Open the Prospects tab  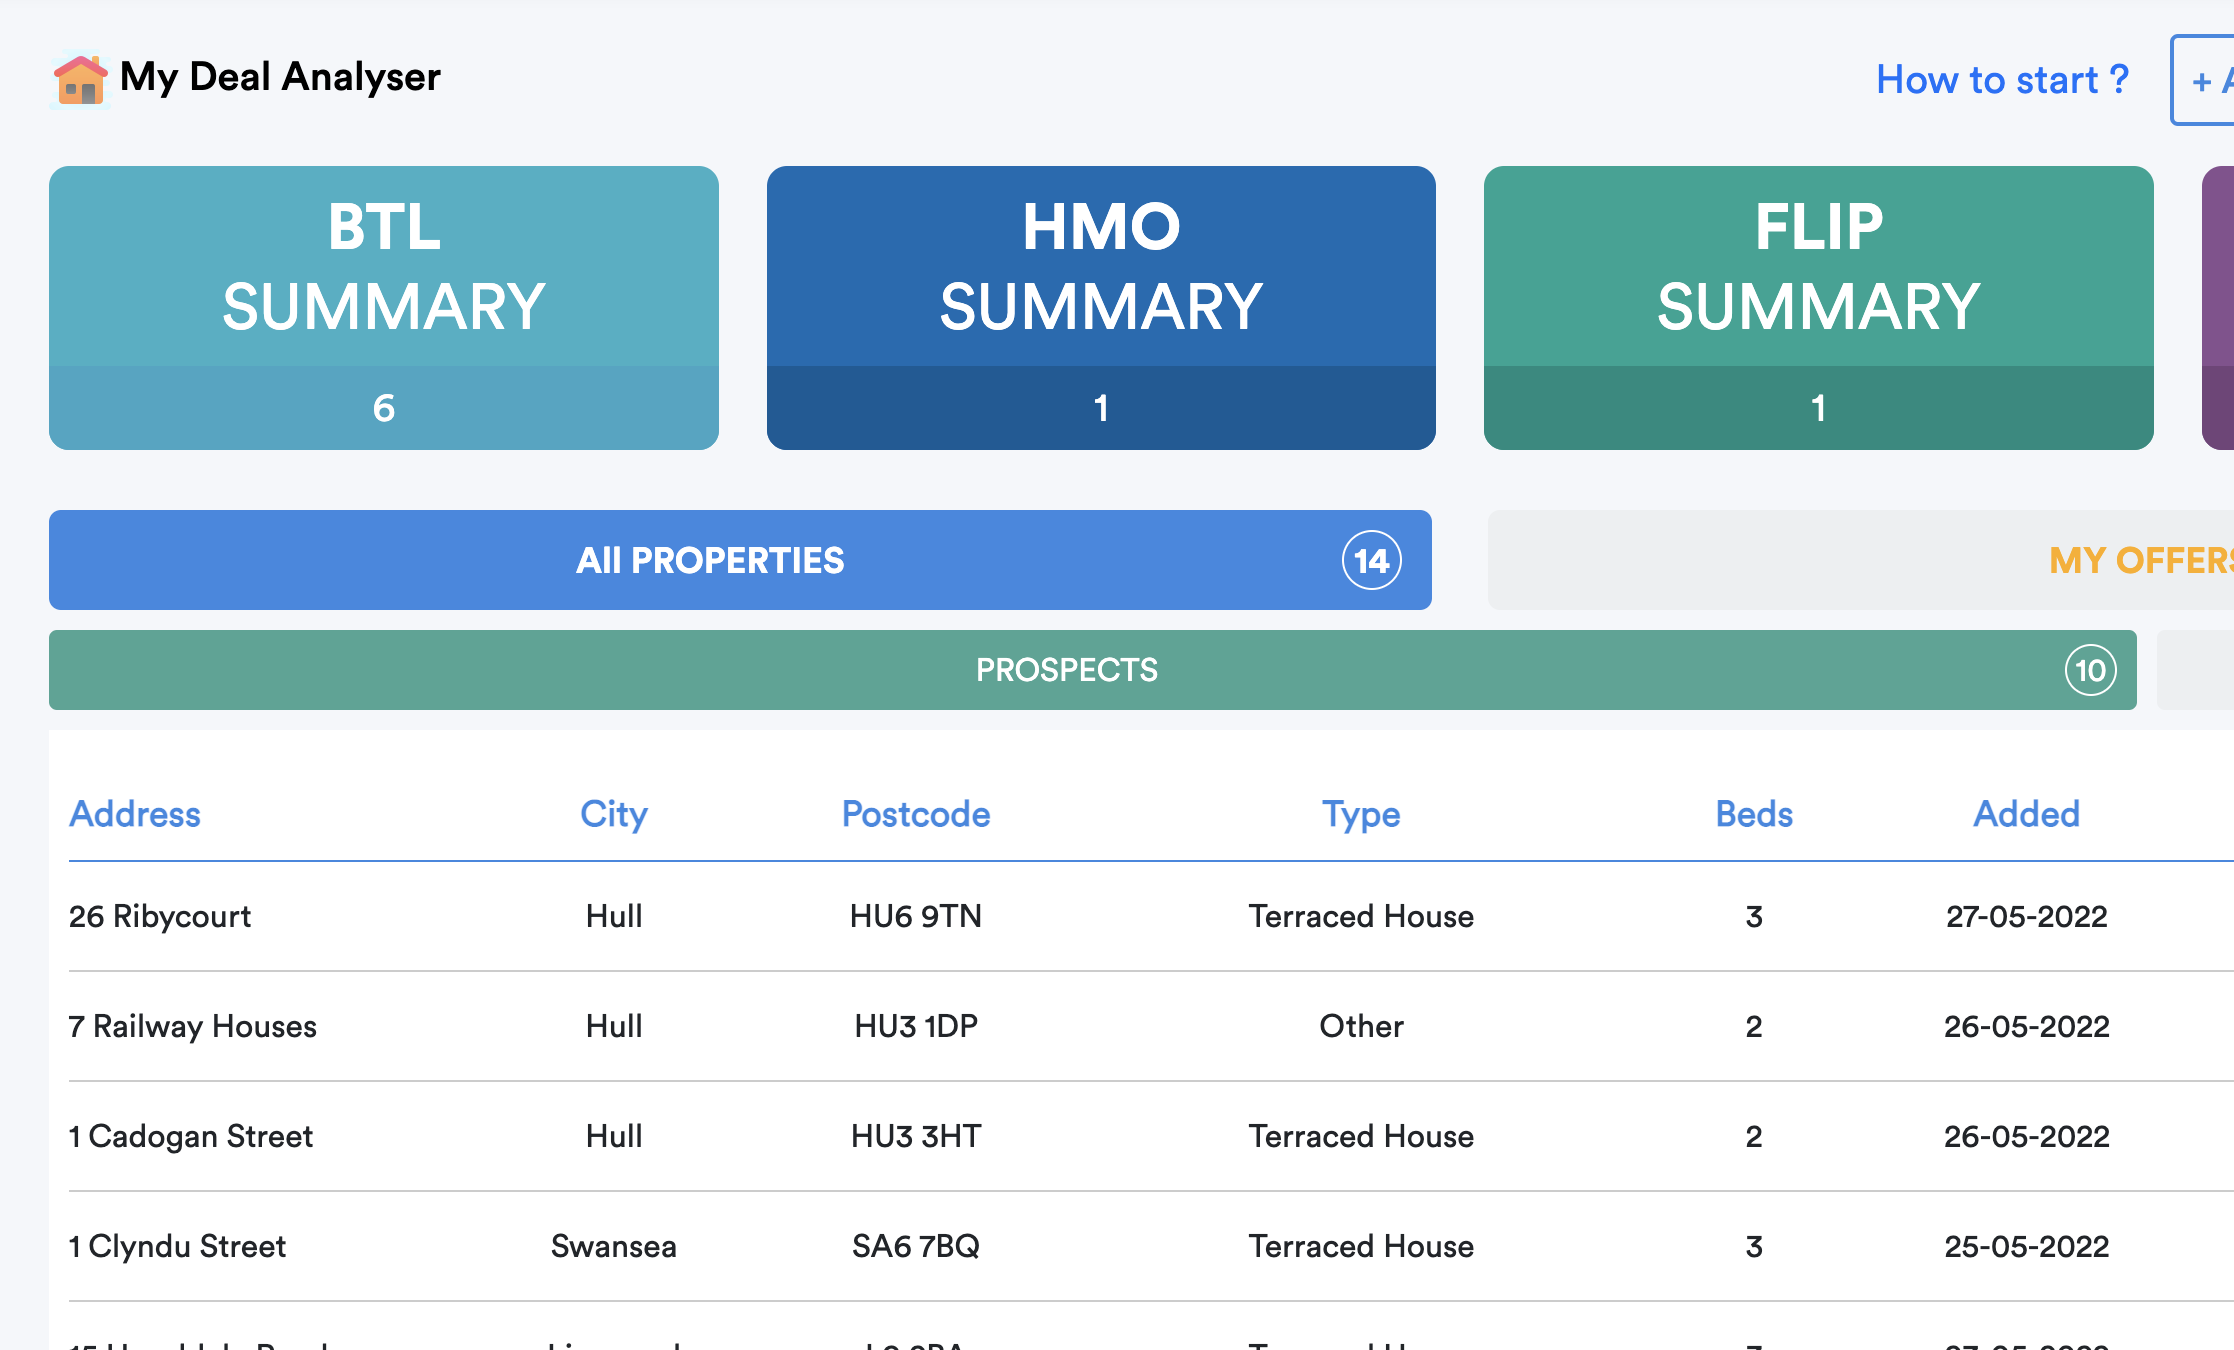pos(1066,670)
